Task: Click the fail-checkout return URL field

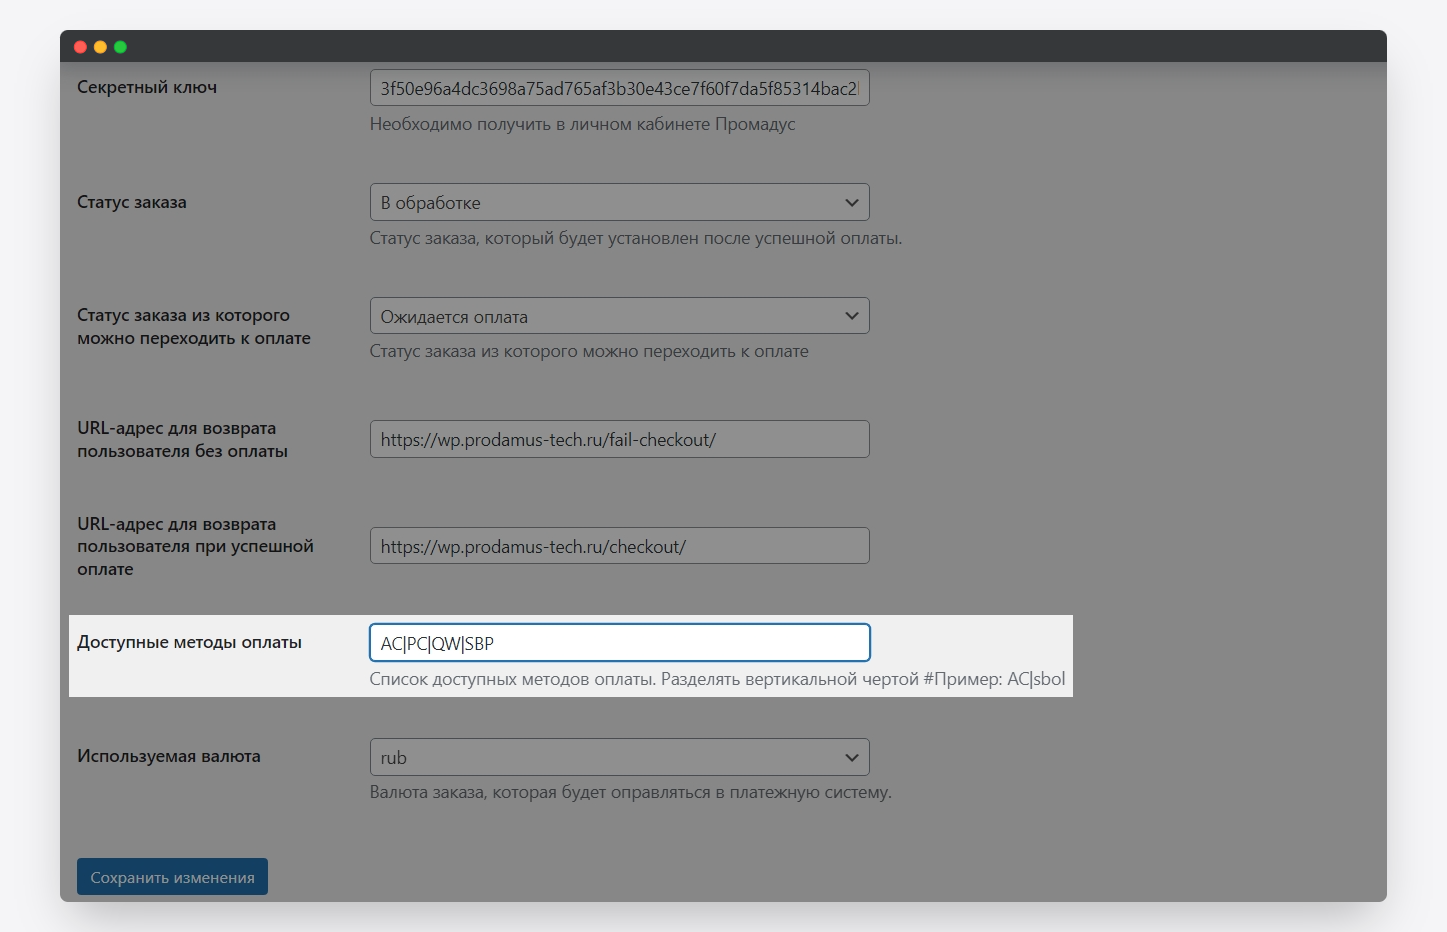Action: tap(619, 439)
